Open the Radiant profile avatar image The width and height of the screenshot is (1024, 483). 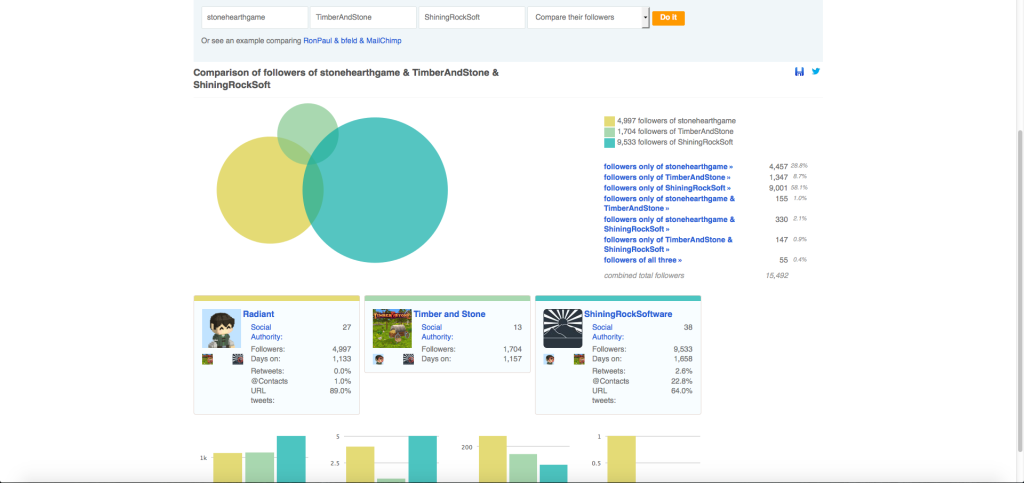coord(221,328)
